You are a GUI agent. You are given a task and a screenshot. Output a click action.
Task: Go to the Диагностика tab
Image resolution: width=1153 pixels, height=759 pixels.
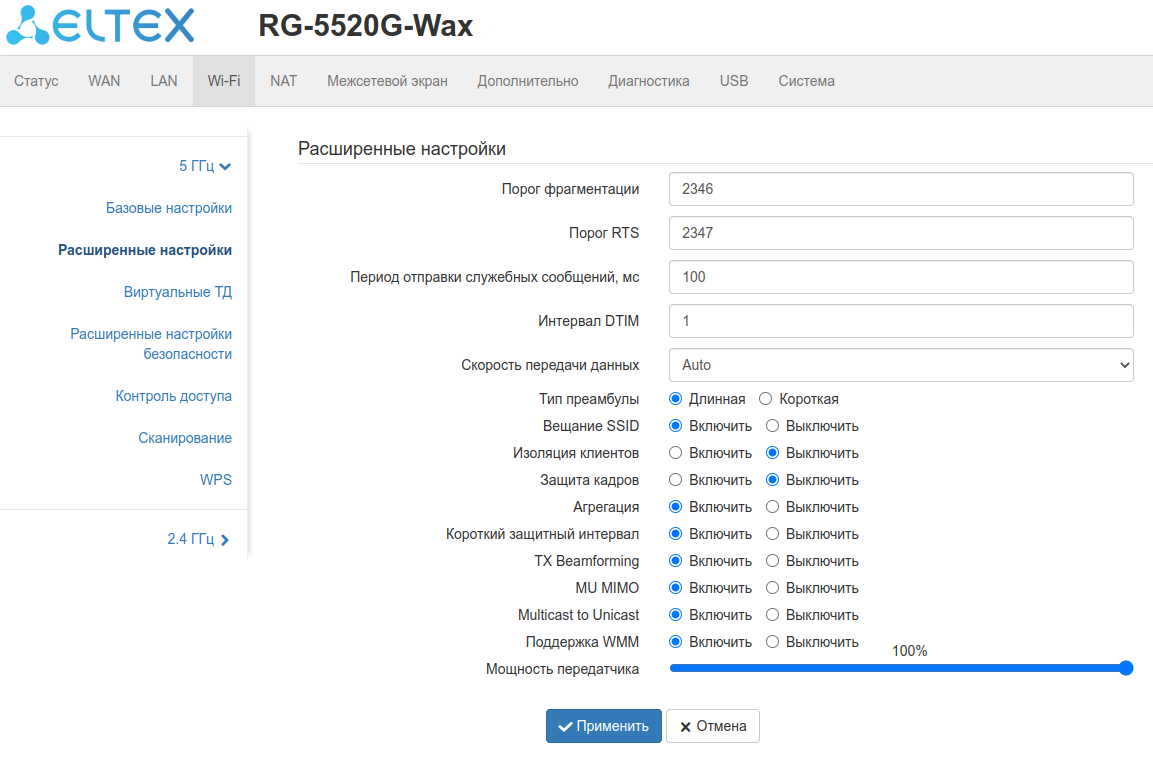(x=648, y=81)
